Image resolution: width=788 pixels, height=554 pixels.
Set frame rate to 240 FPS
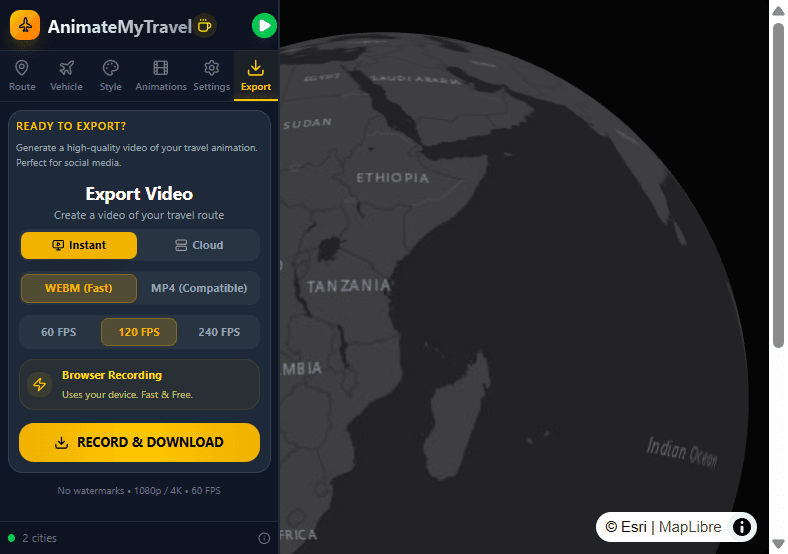219,332
